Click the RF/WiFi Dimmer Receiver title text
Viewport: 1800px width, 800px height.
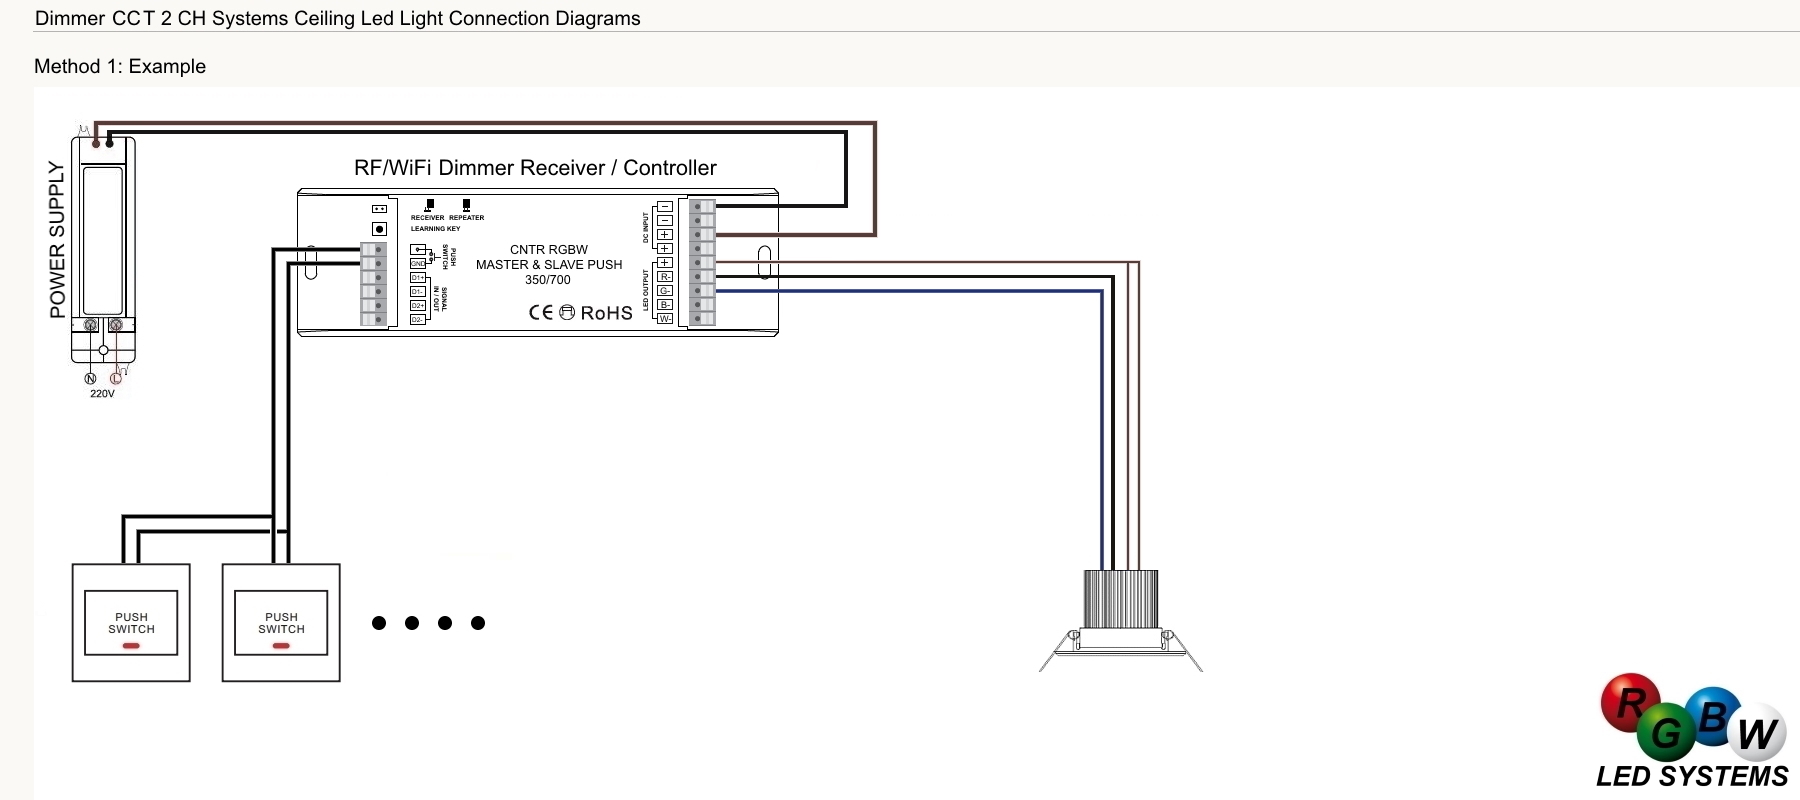[535, 168]
